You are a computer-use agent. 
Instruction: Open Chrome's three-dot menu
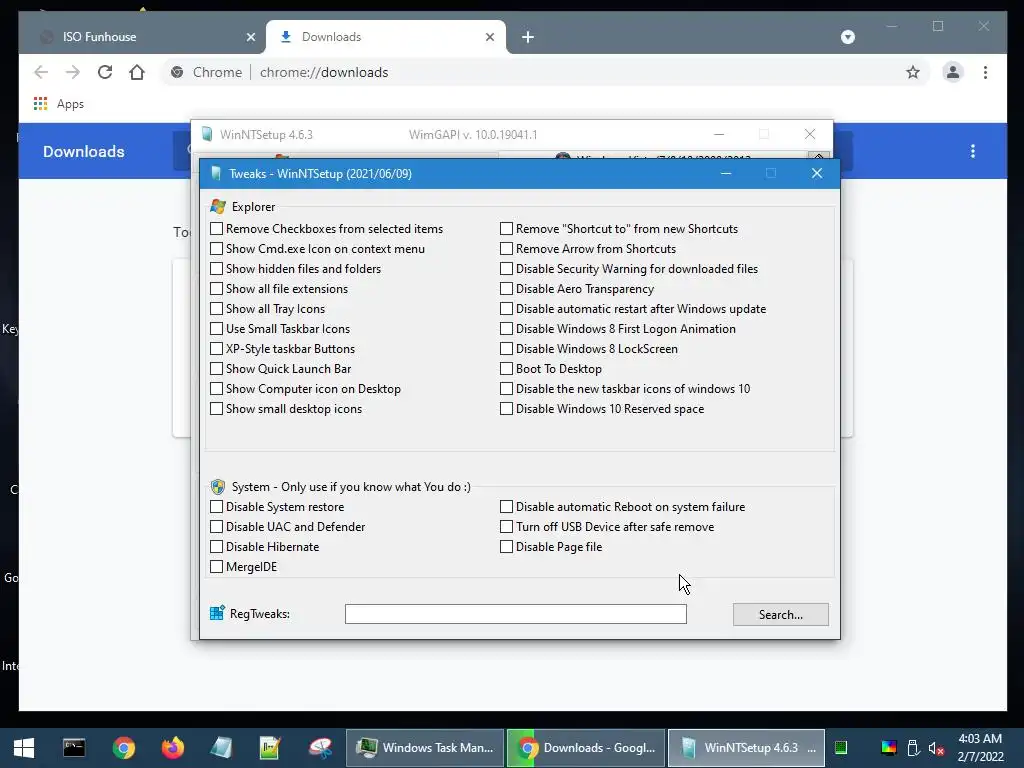tap(985, 72)
